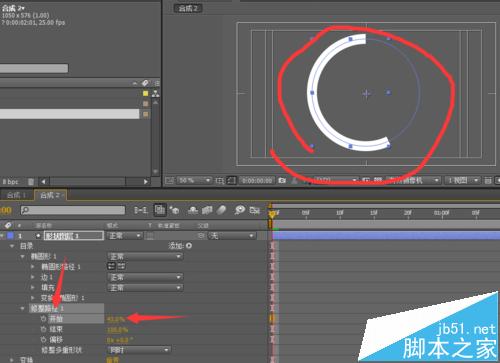Set ellipse path direction with first arrow icon
The image size is (500, 363).
[111, 266]
